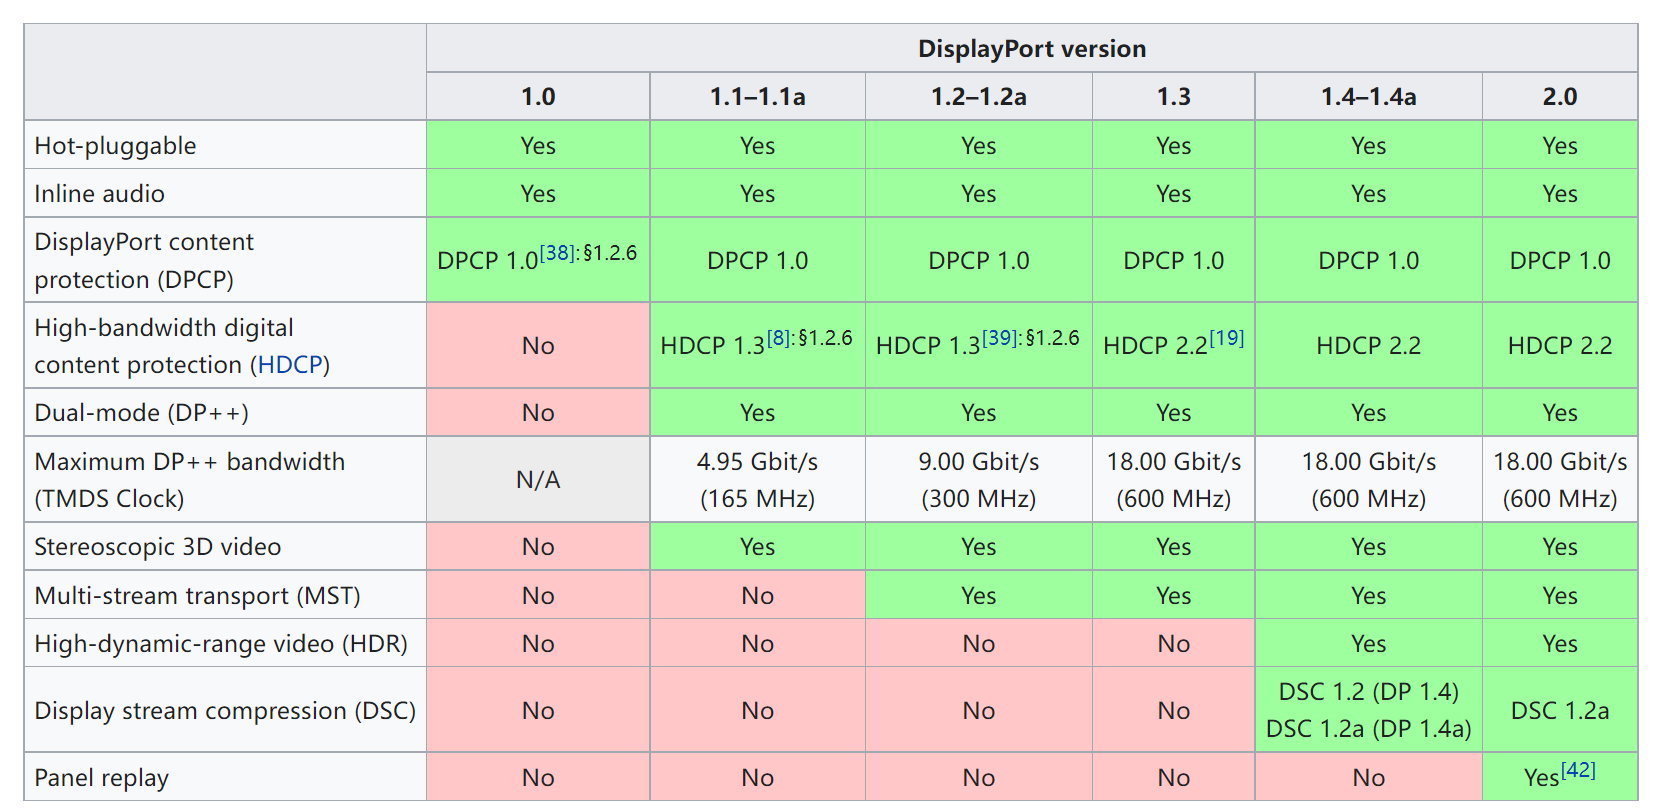This screenshot has width=1679, height=812.
Task: Select the "Inline audio" row label
Action: (99, 194)
